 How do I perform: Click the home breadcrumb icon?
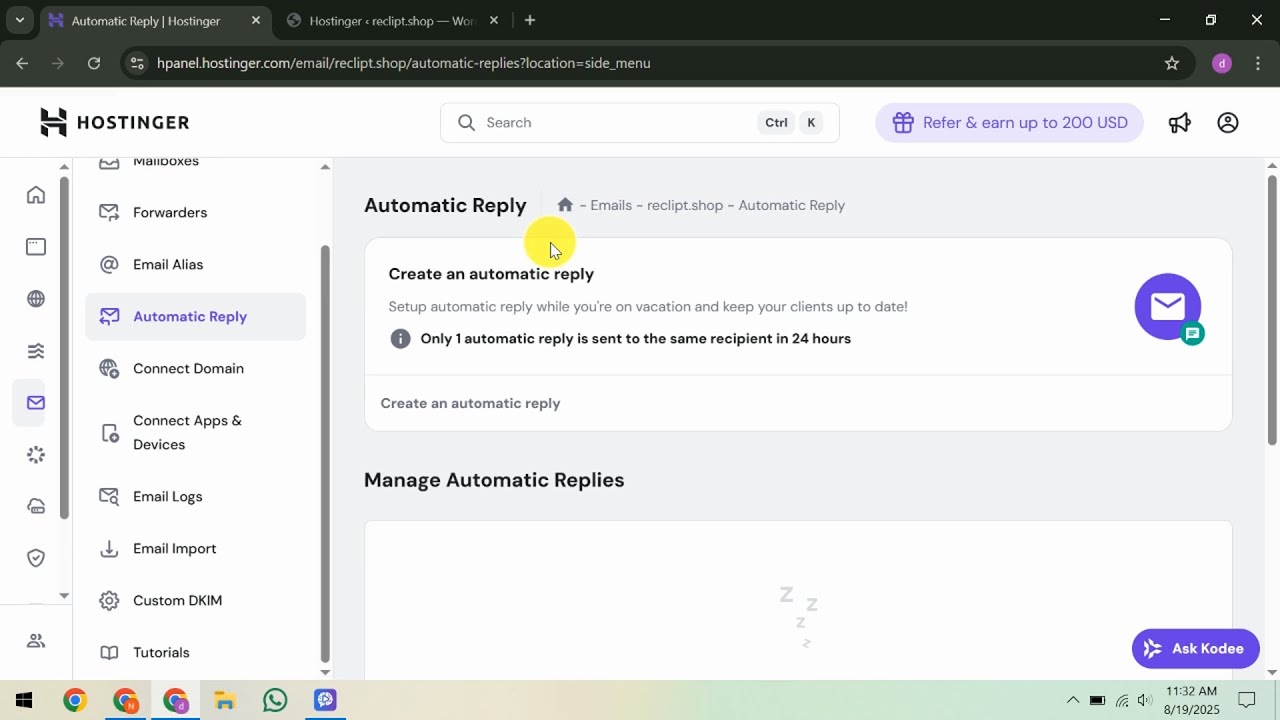(x=565, y=204)
